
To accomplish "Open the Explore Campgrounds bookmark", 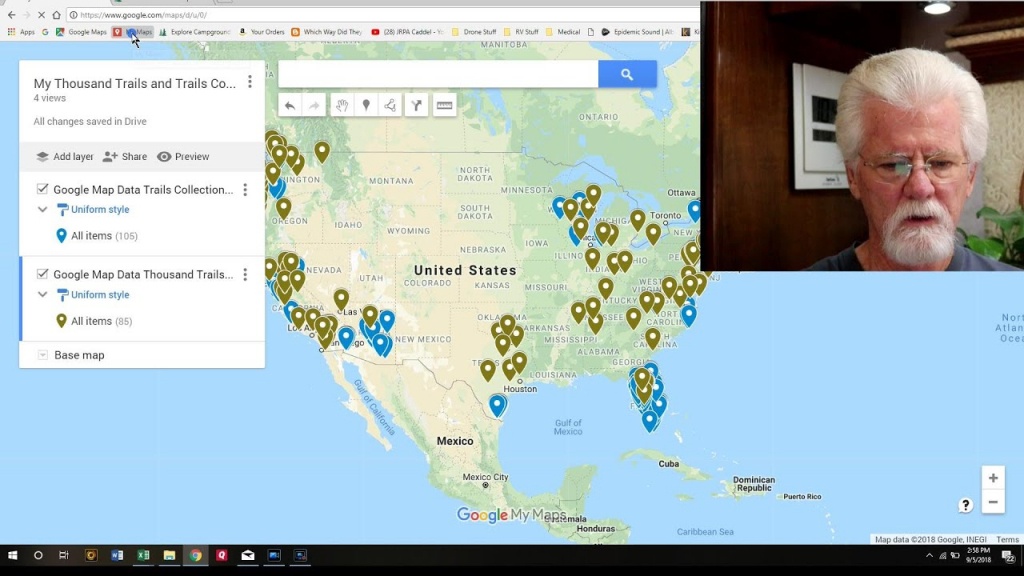I will click(195, 31).
